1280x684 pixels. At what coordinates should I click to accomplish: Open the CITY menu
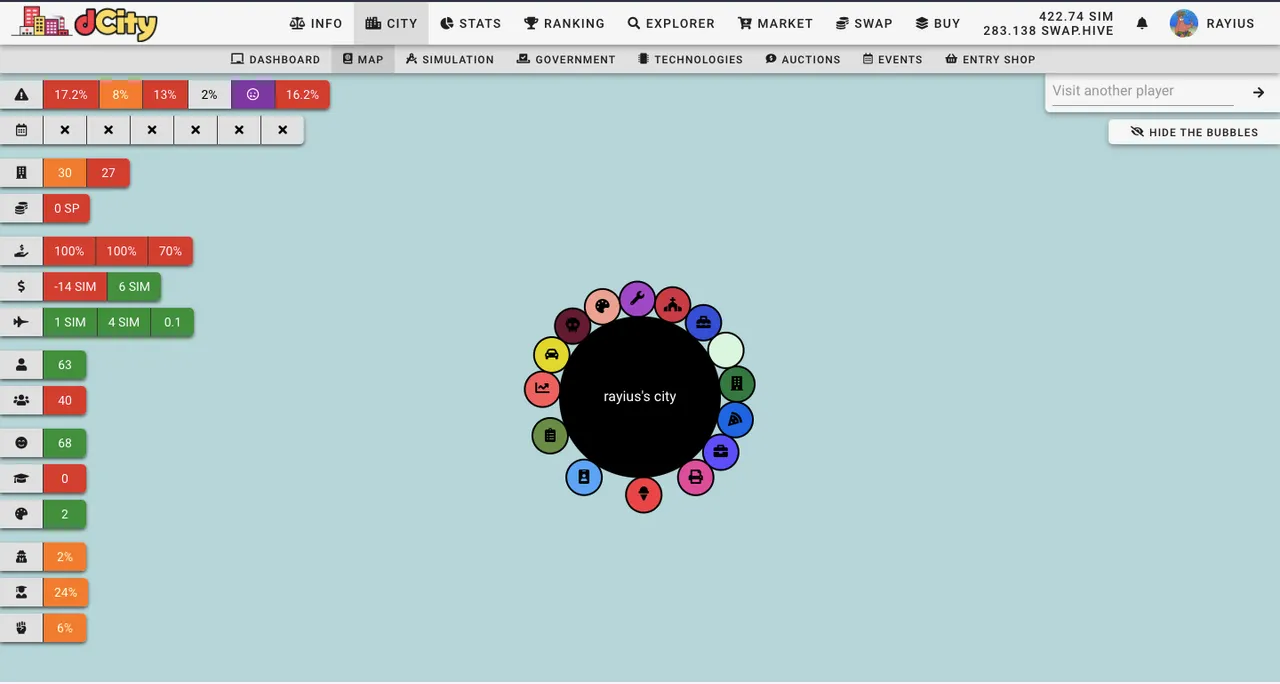[x=391, y=23]
